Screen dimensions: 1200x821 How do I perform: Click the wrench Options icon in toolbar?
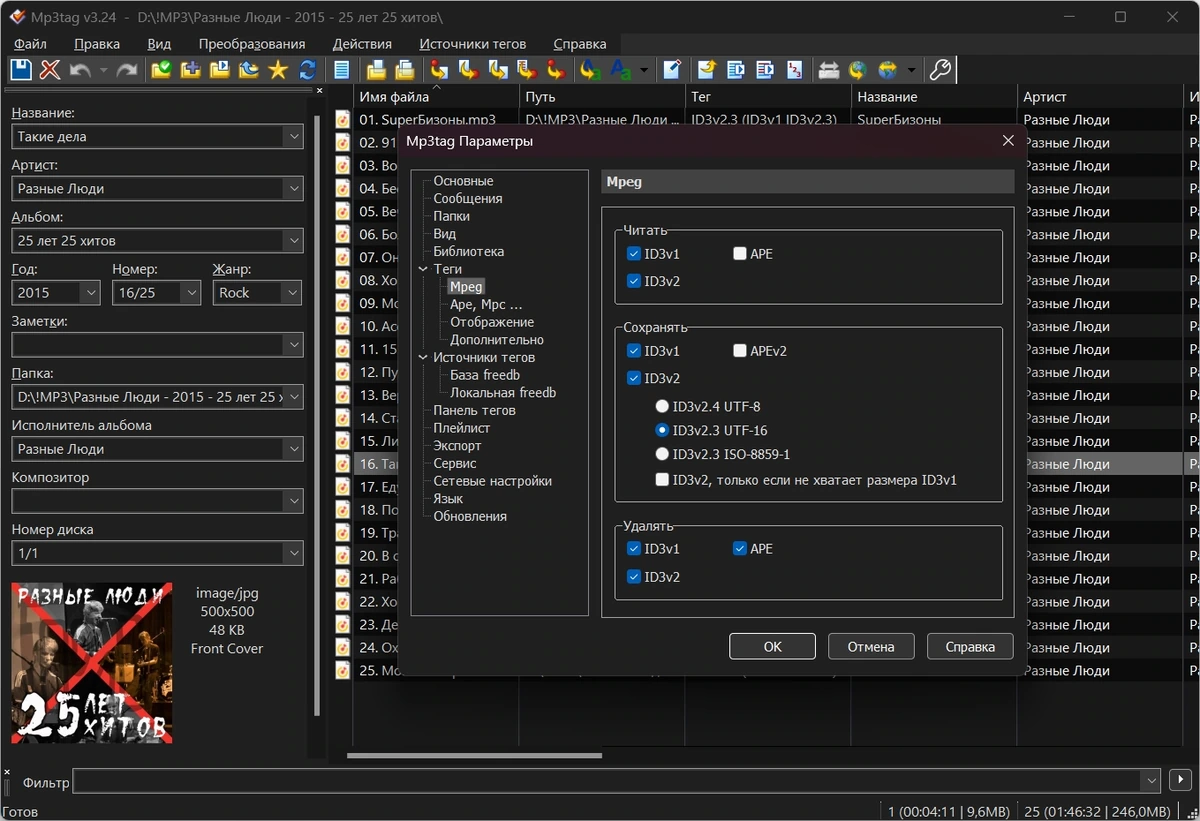pyautogui.click(x=940, y=70)
